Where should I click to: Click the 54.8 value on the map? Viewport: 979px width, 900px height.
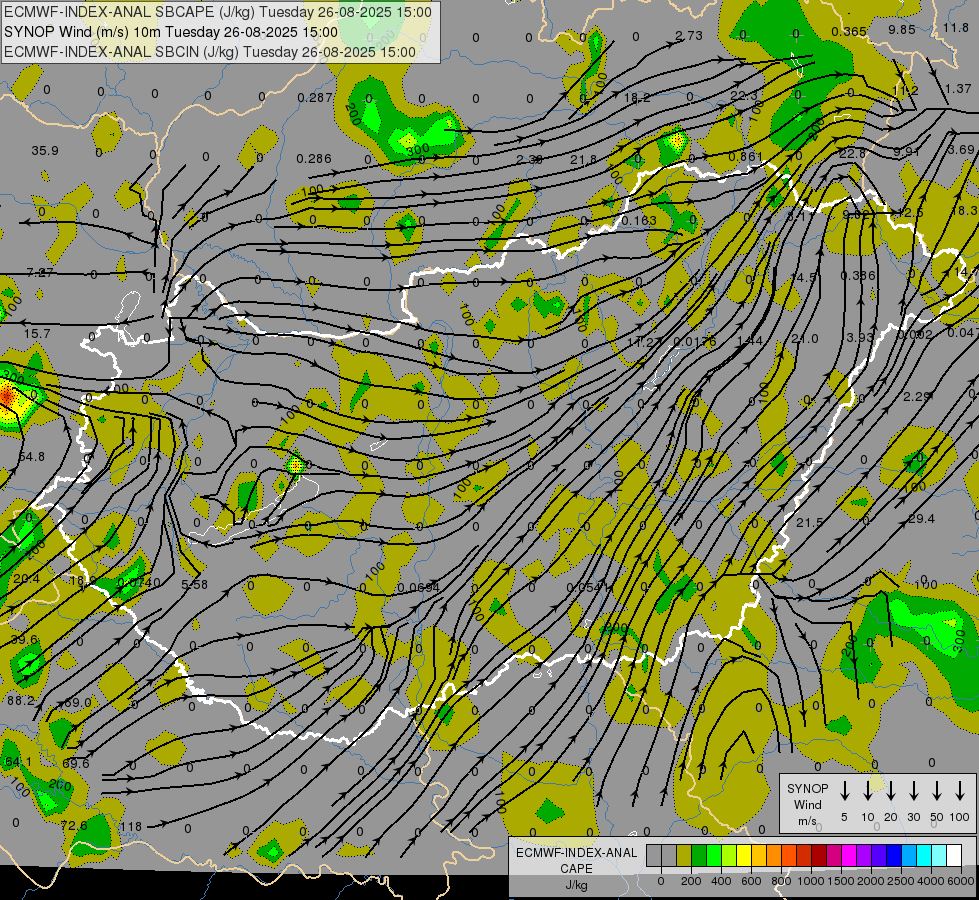[31, 457]
